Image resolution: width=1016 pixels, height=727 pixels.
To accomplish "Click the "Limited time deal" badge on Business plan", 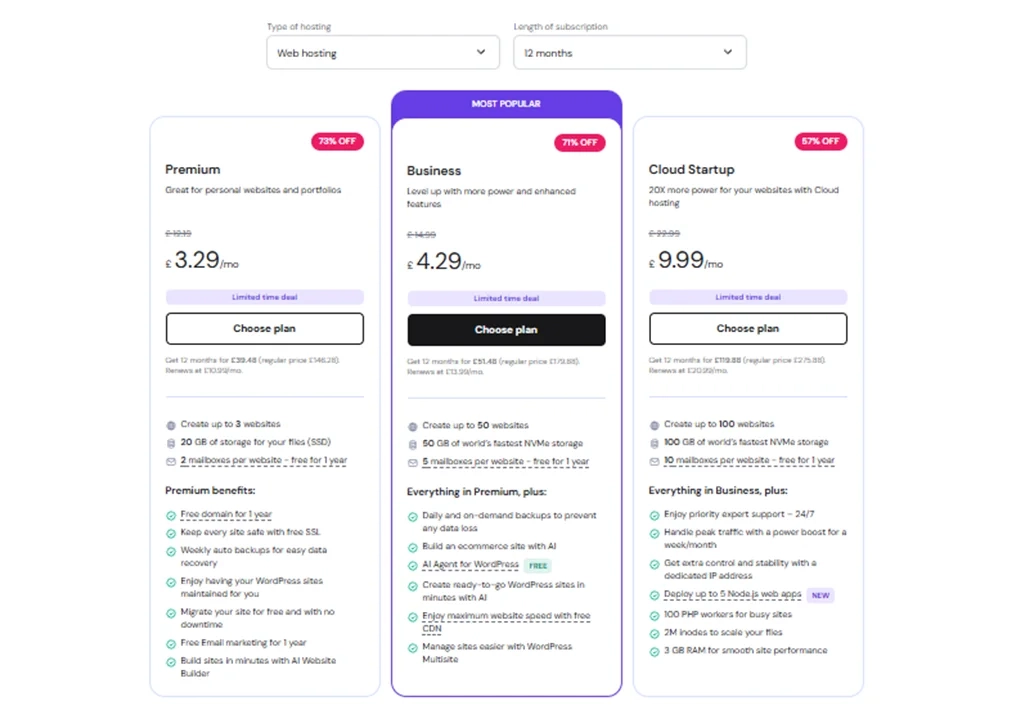I will tap(506, 297).
